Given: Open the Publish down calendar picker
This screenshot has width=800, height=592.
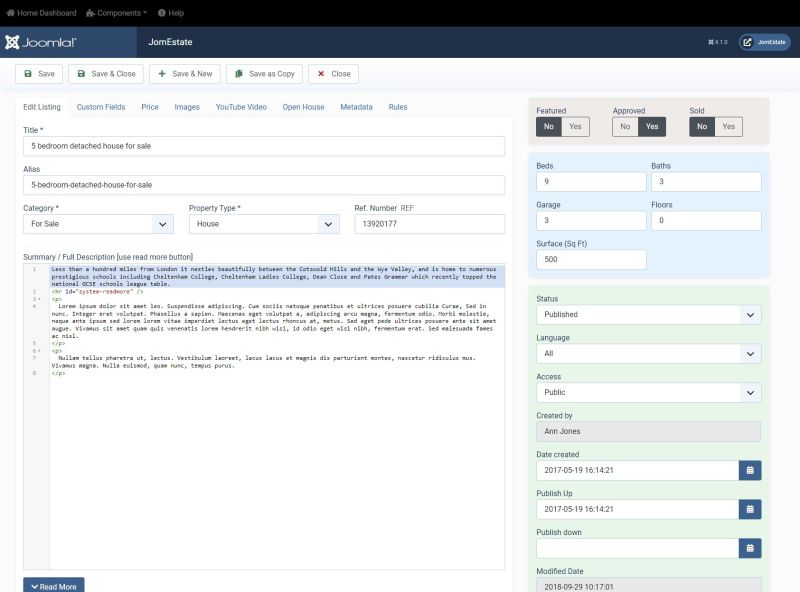Looking at the screenshot, I should pos(750,546).
